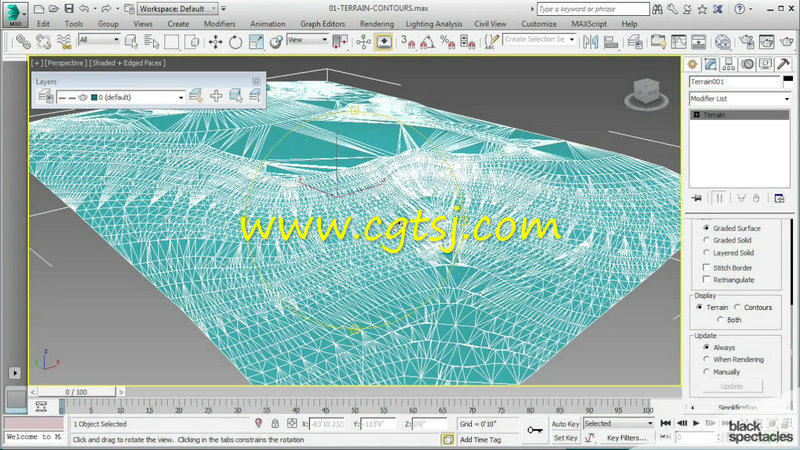Select the Select and Scale tool
Viewport: 800px width, 450px height.
tap(256, 41)
